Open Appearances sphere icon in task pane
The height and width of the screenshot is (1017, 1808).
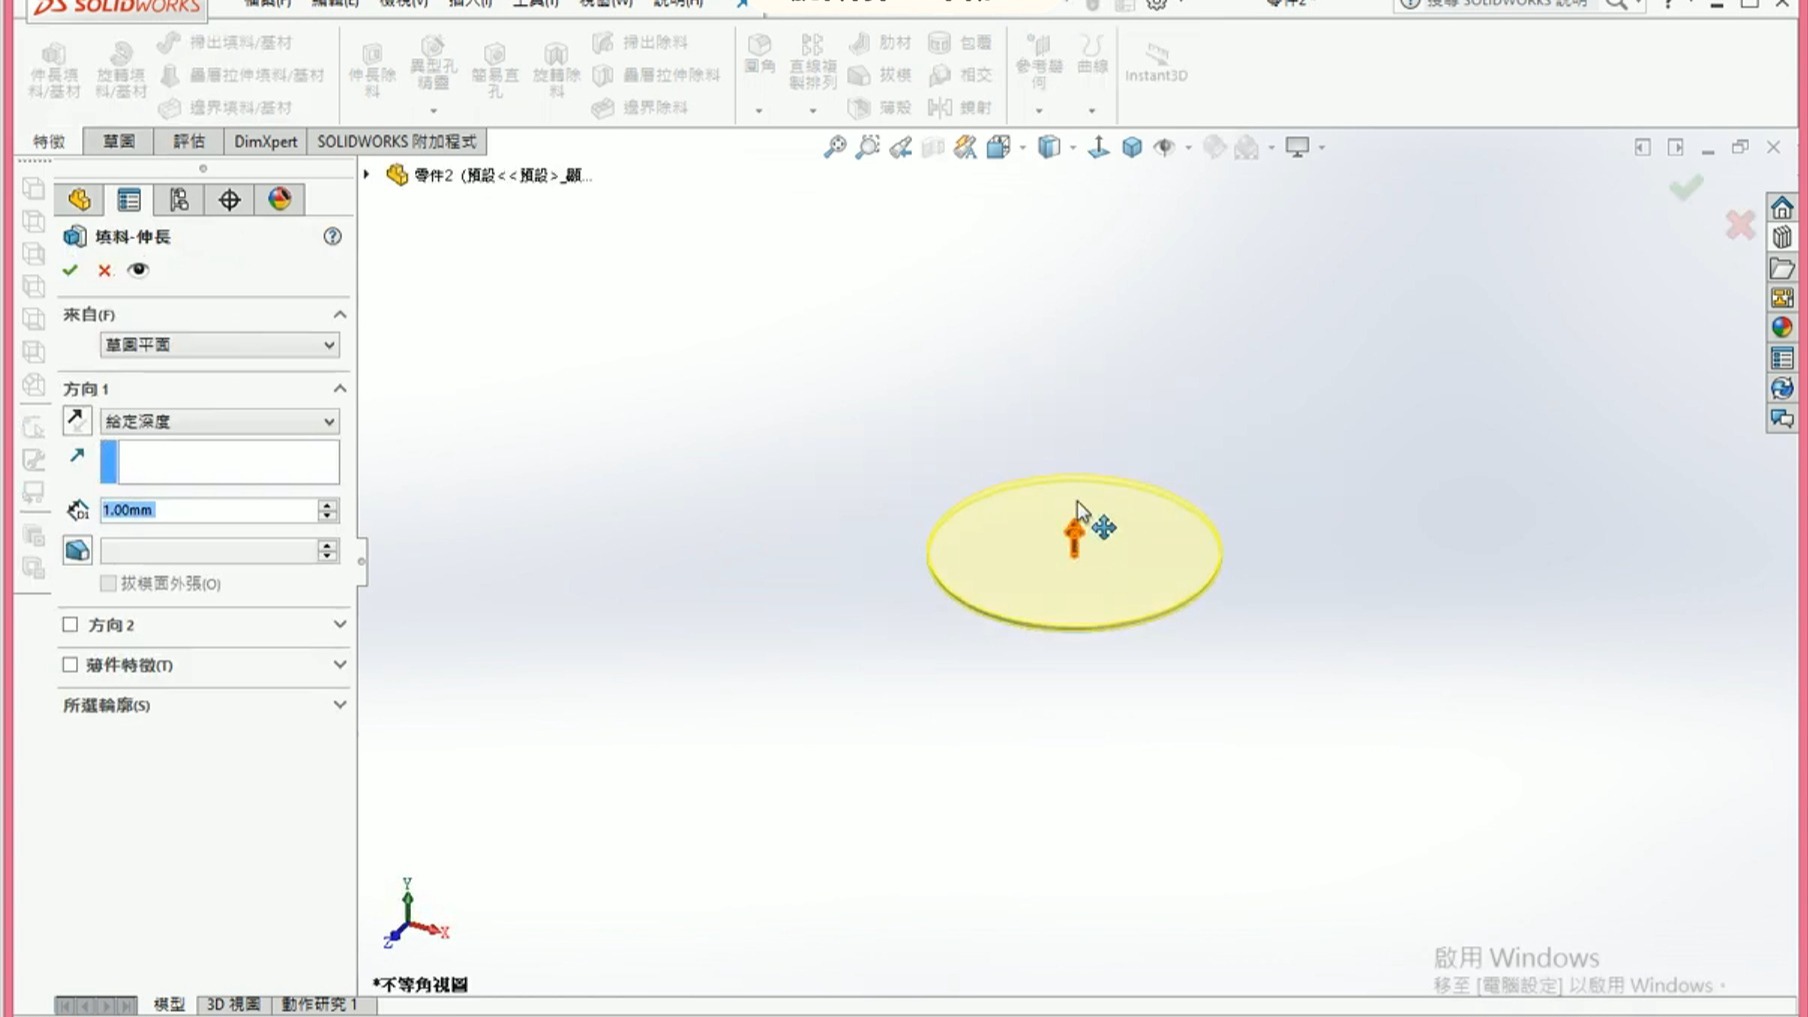1782,328
